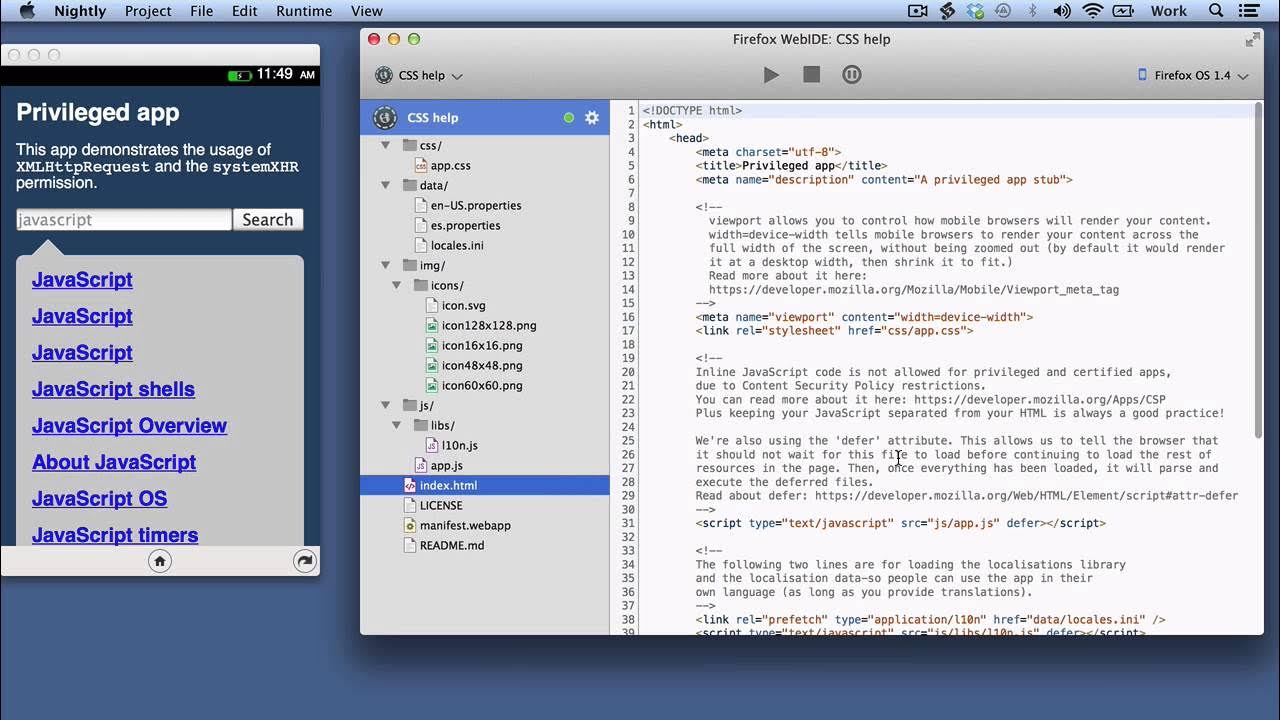Click the Dropbox icon in menu bar
This screenshot has width=1280, height=720.
tap(975, 11)
